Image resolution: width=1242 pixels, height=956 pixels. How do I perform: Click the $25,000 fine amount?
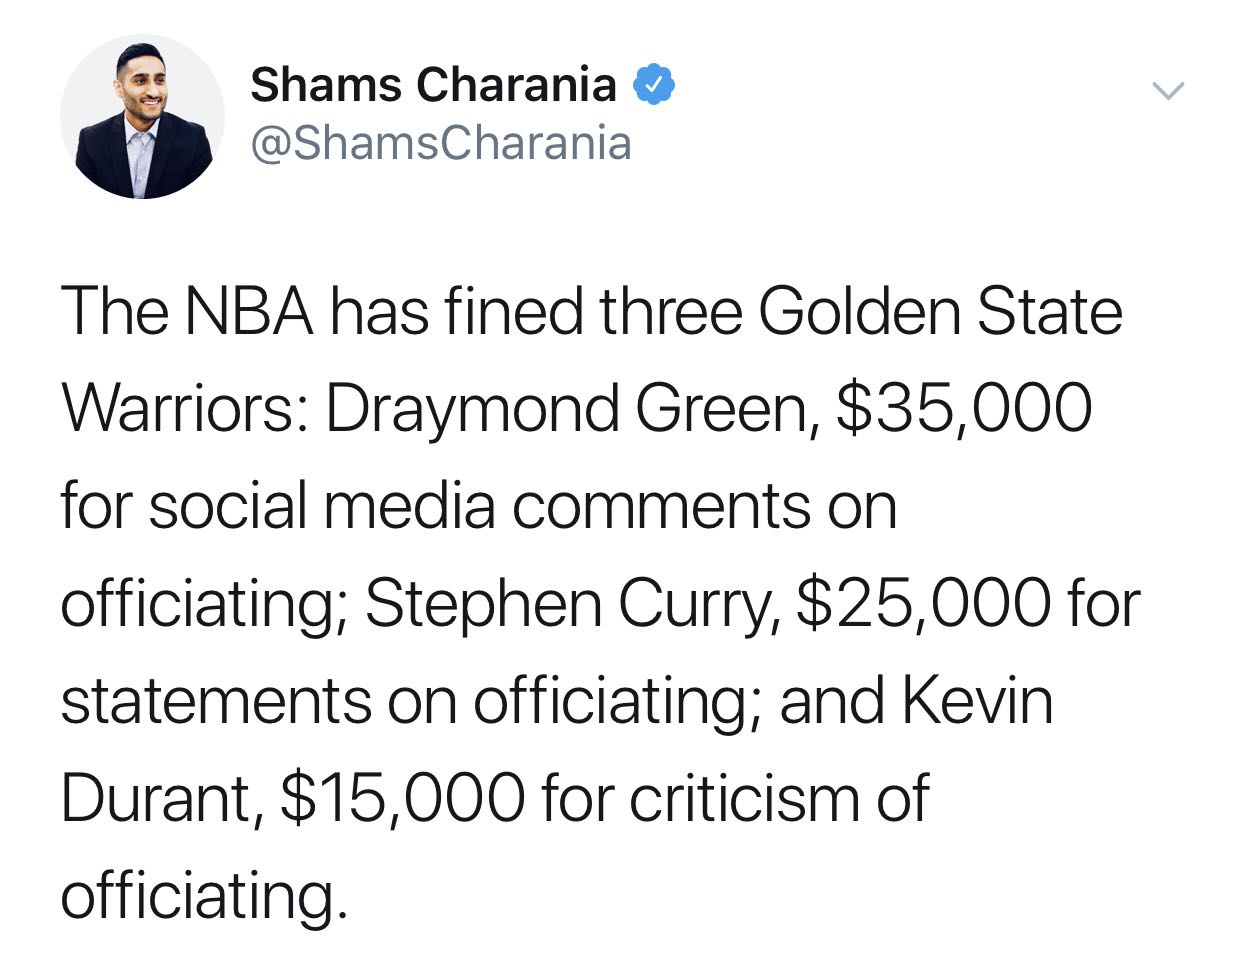(x=923, y=604)
